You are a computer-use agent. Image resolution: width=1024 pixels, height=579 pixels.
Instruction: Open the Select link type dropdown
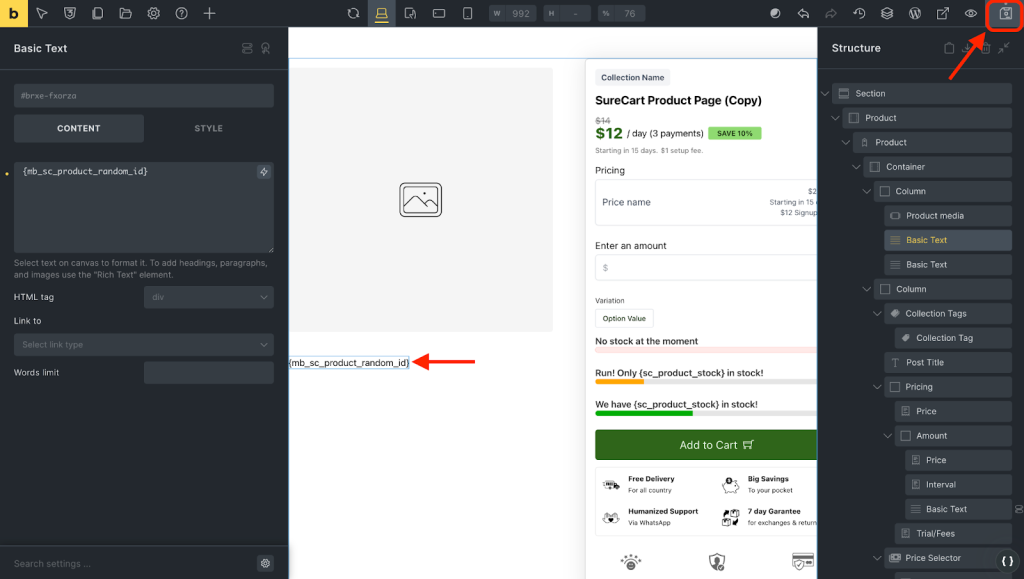pyautogui.click(x=143, y=345)
